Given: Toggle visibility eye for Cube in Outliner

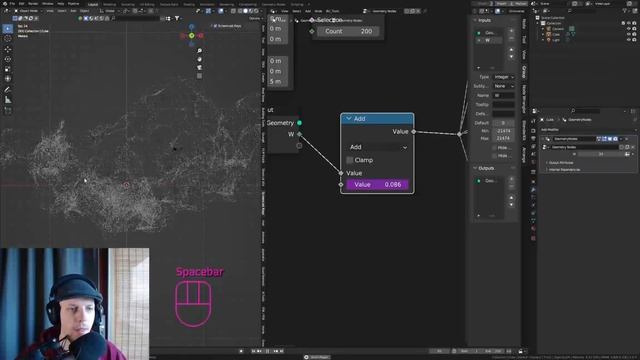Looking at the screenshot, I should (629, 35).
